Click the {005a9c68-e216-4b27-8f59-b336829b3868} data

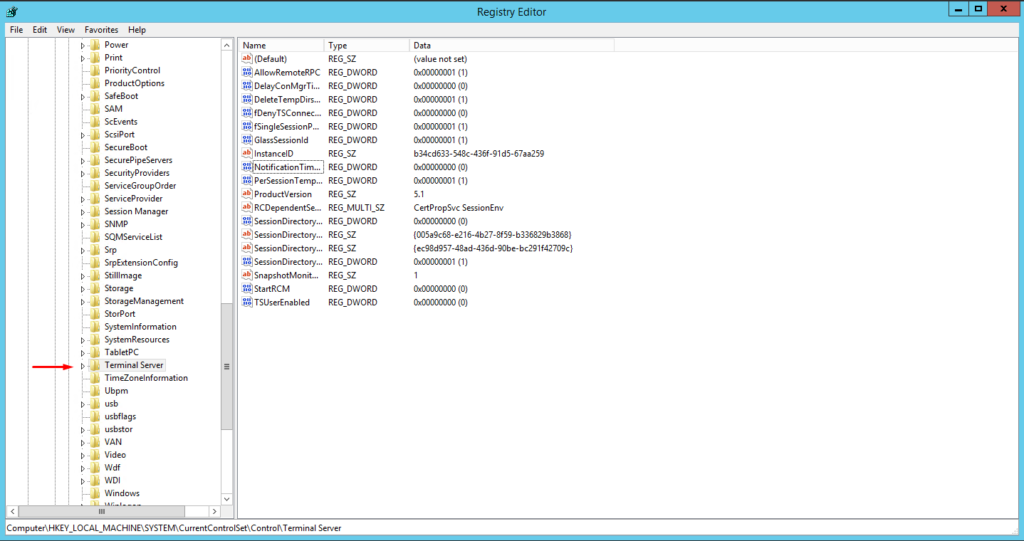click(x=492, y=235)
